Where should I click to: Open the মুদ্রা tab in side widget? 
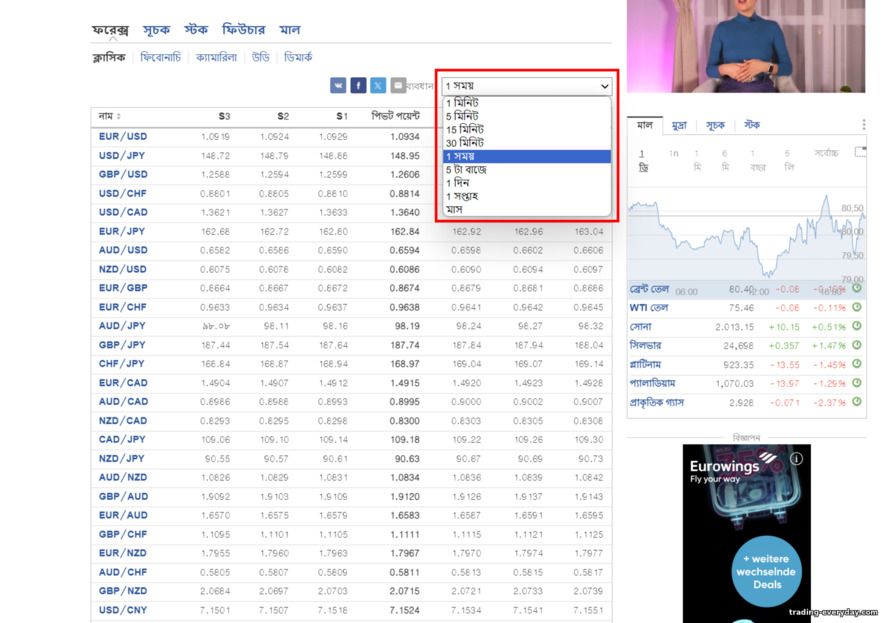tap(679, 125)
